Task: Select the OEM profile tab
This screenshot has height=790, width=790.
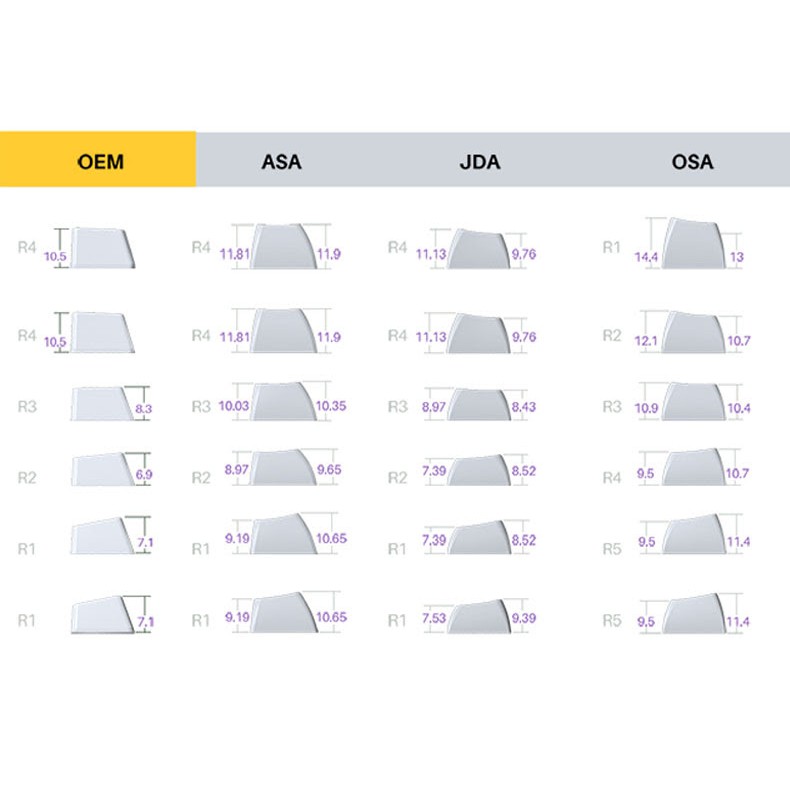Action: tap(98, 159)
